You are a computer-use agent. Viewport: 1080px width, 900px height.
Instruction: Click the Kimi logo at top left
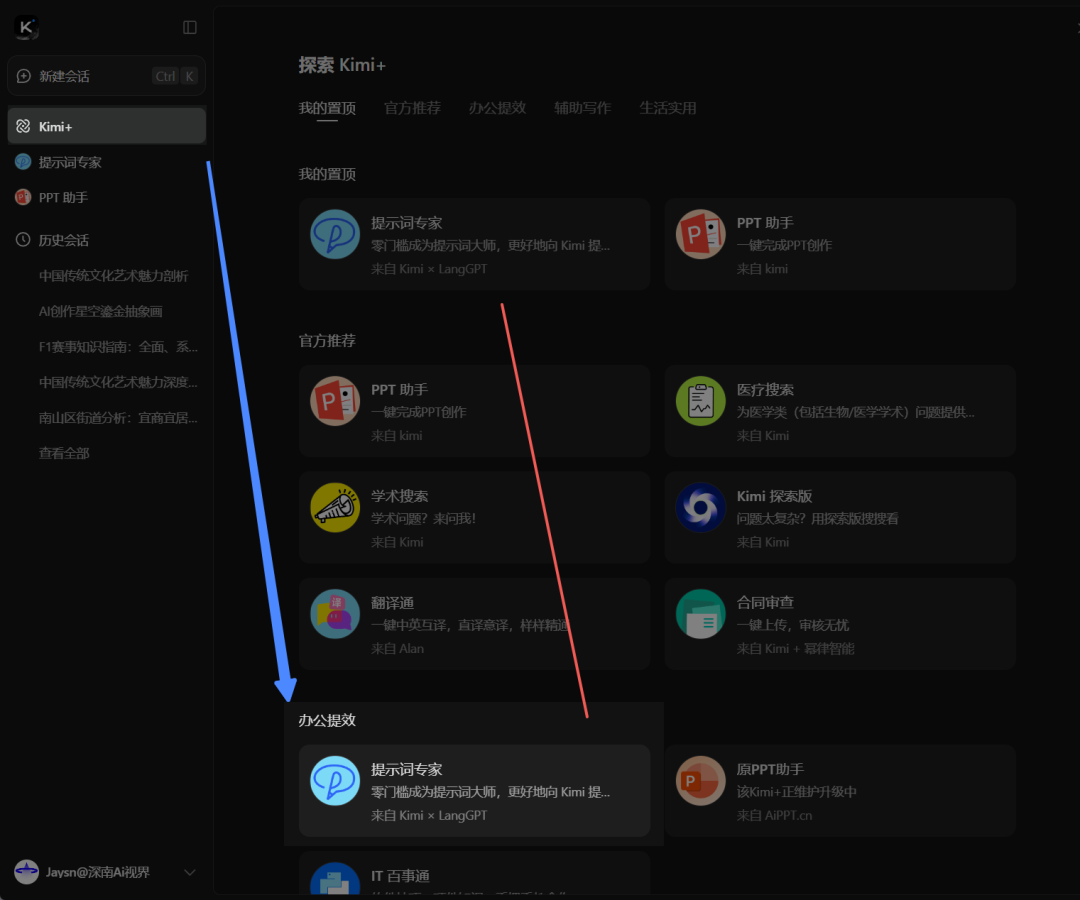(25, 27)
